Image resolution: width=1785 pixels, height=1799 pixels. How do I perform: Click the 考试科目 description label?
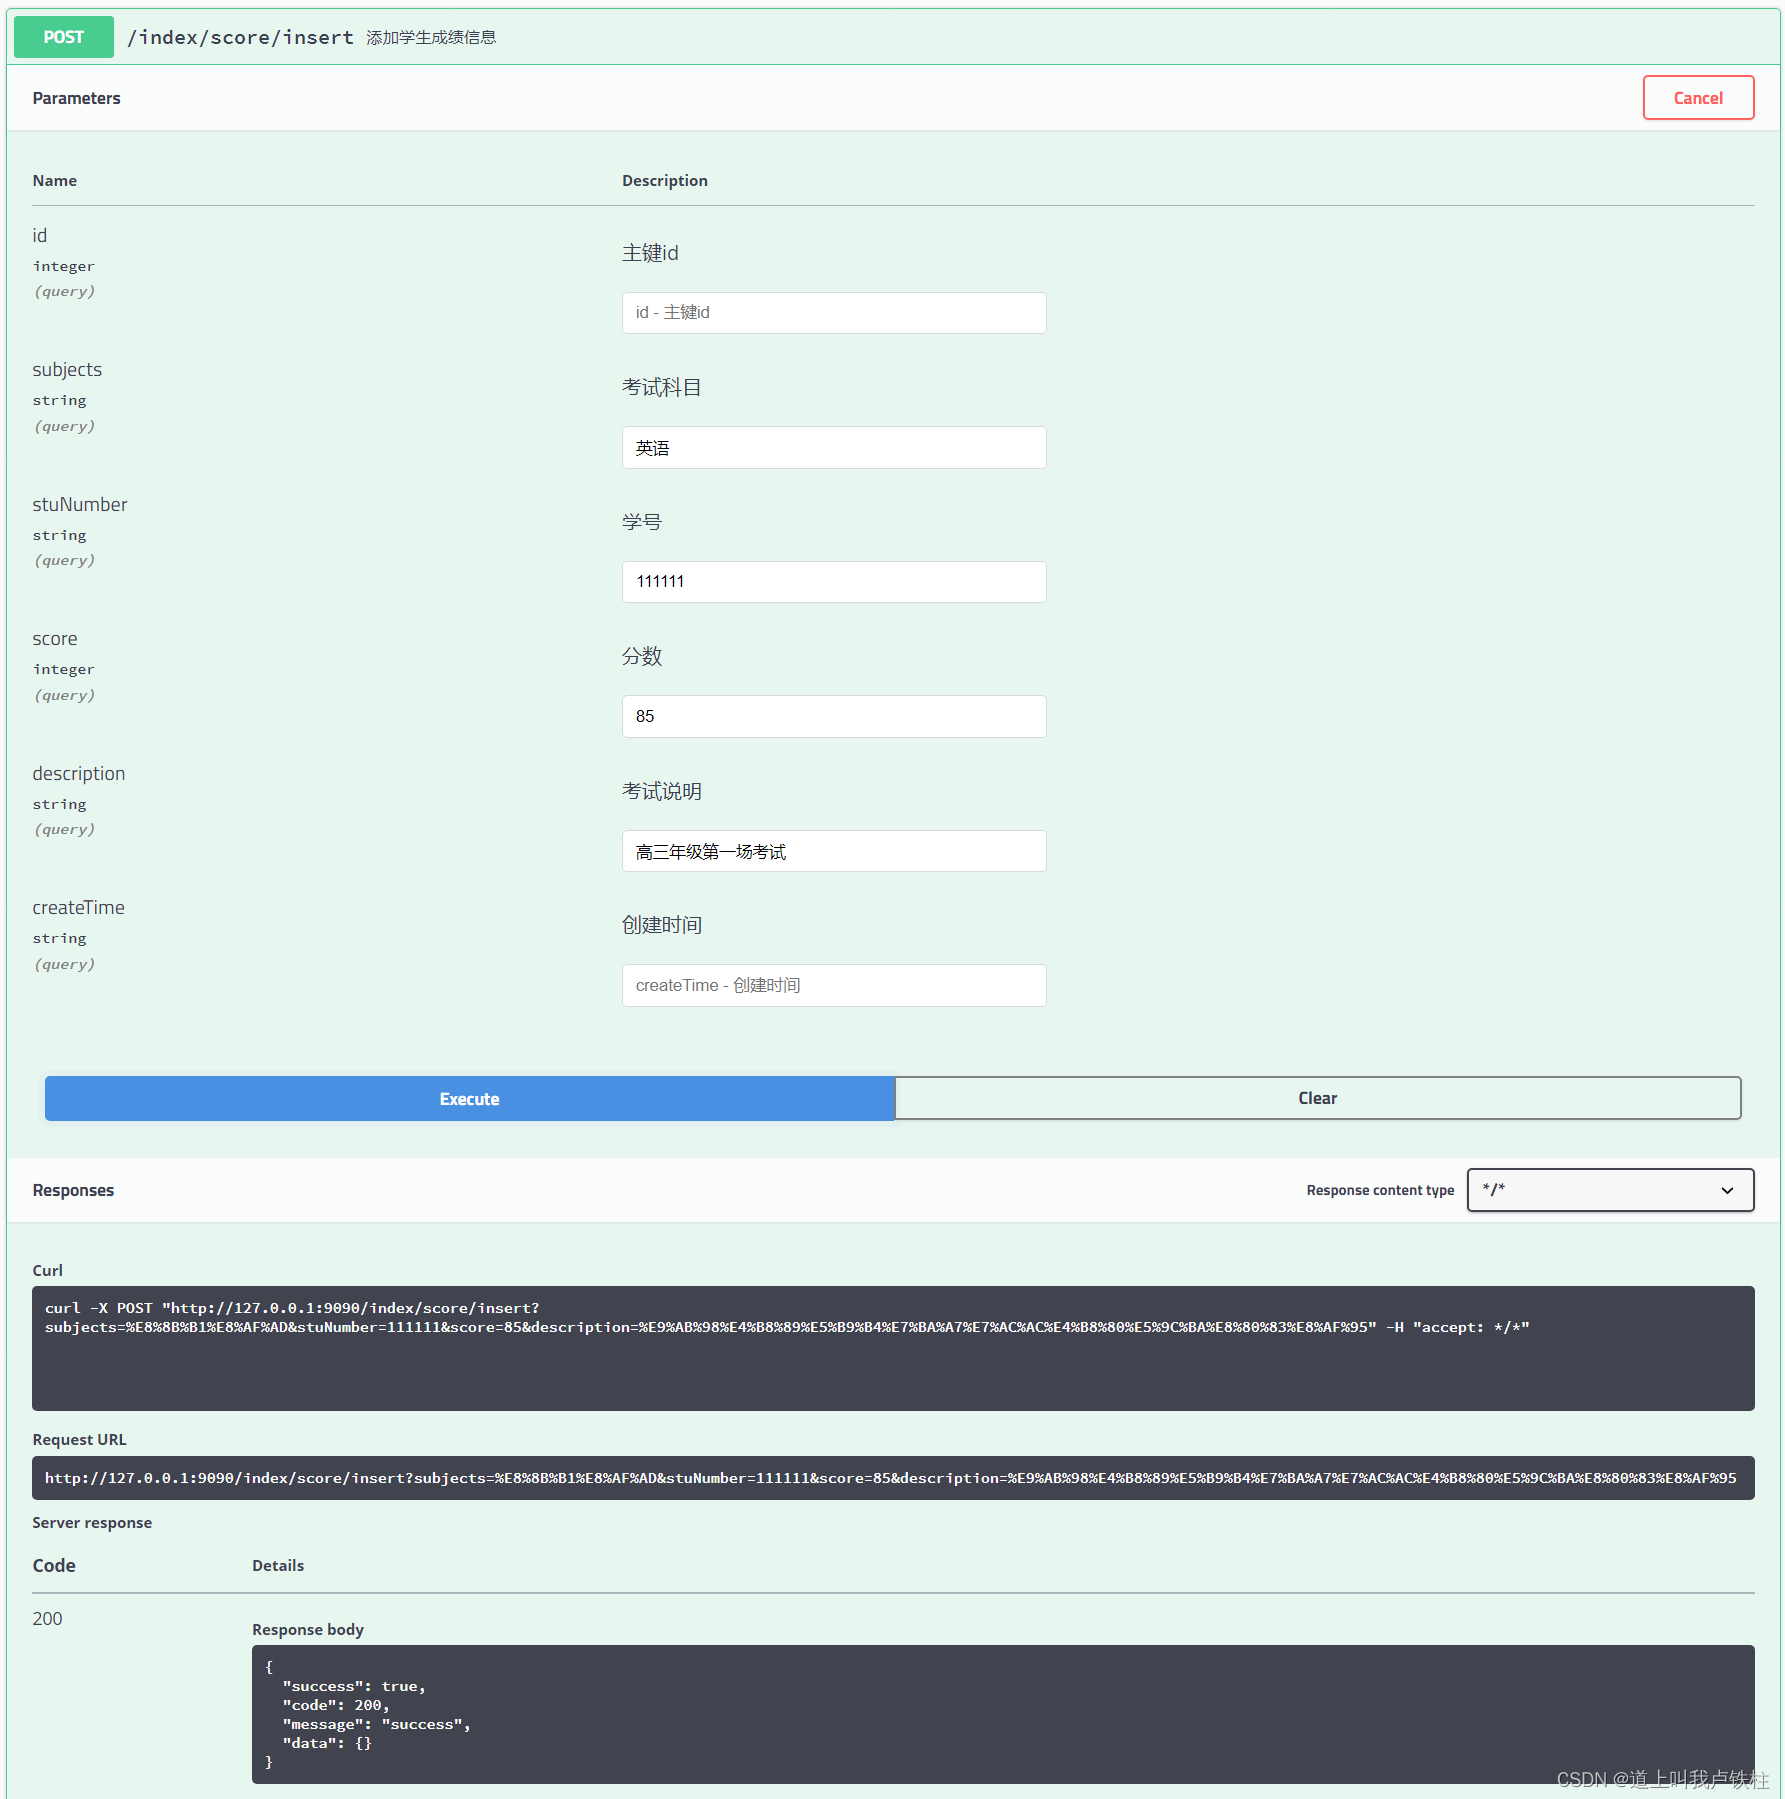662,388
